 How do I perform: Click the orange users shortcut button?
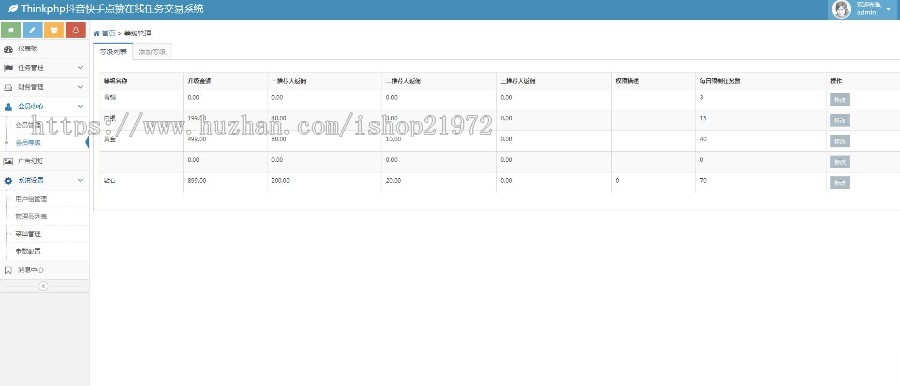tap(54, 30)
